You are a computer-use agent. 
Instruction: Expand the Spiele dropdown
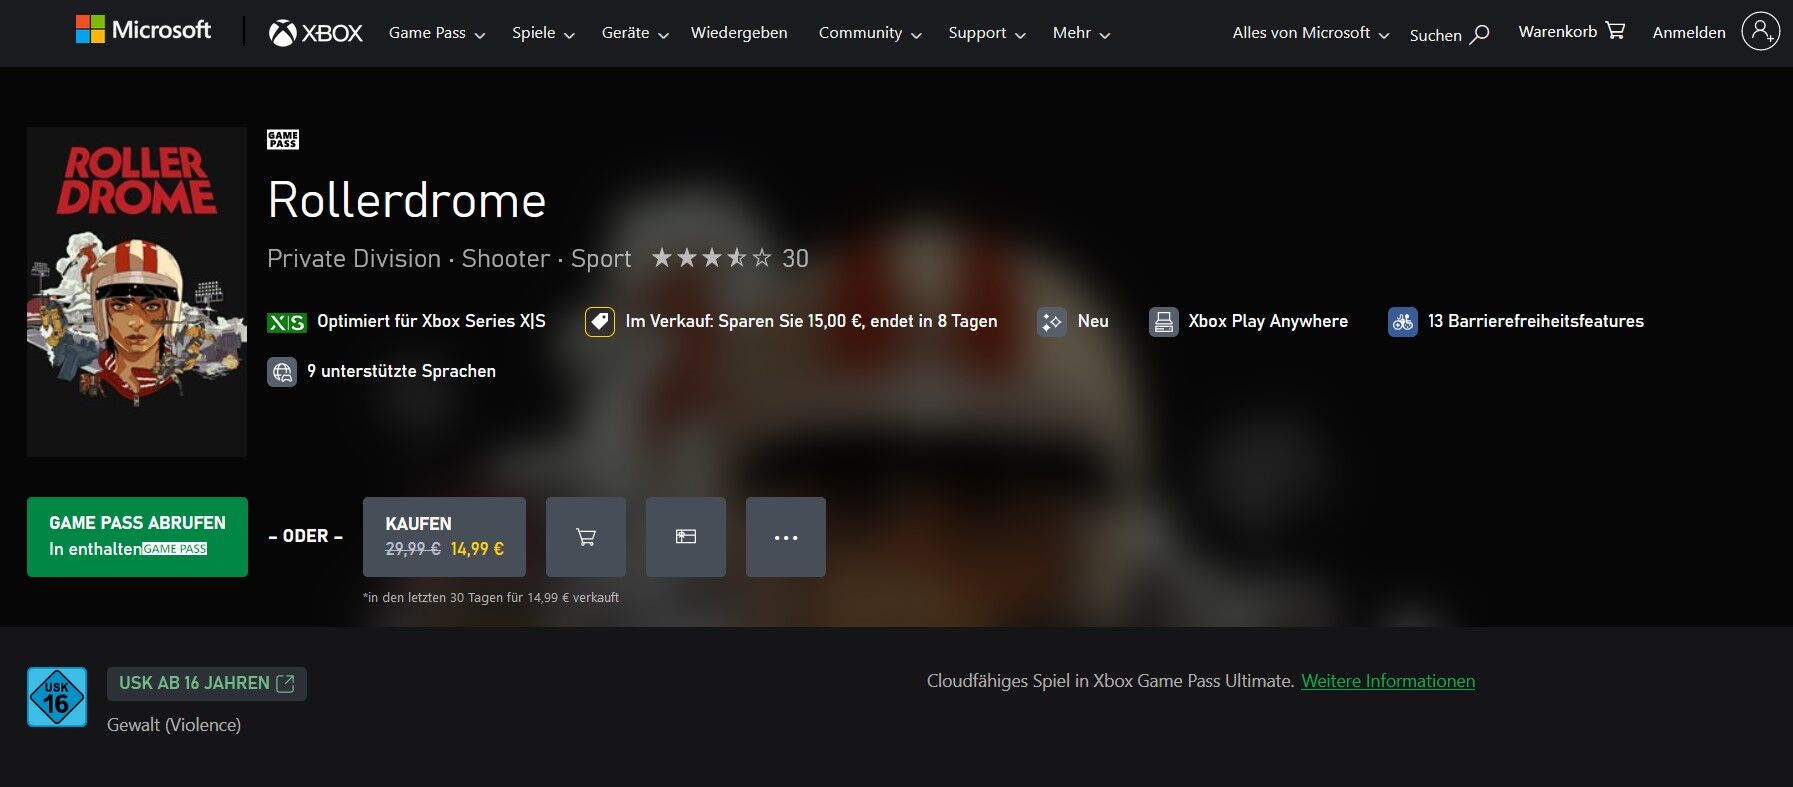click(x=543, y=33)
